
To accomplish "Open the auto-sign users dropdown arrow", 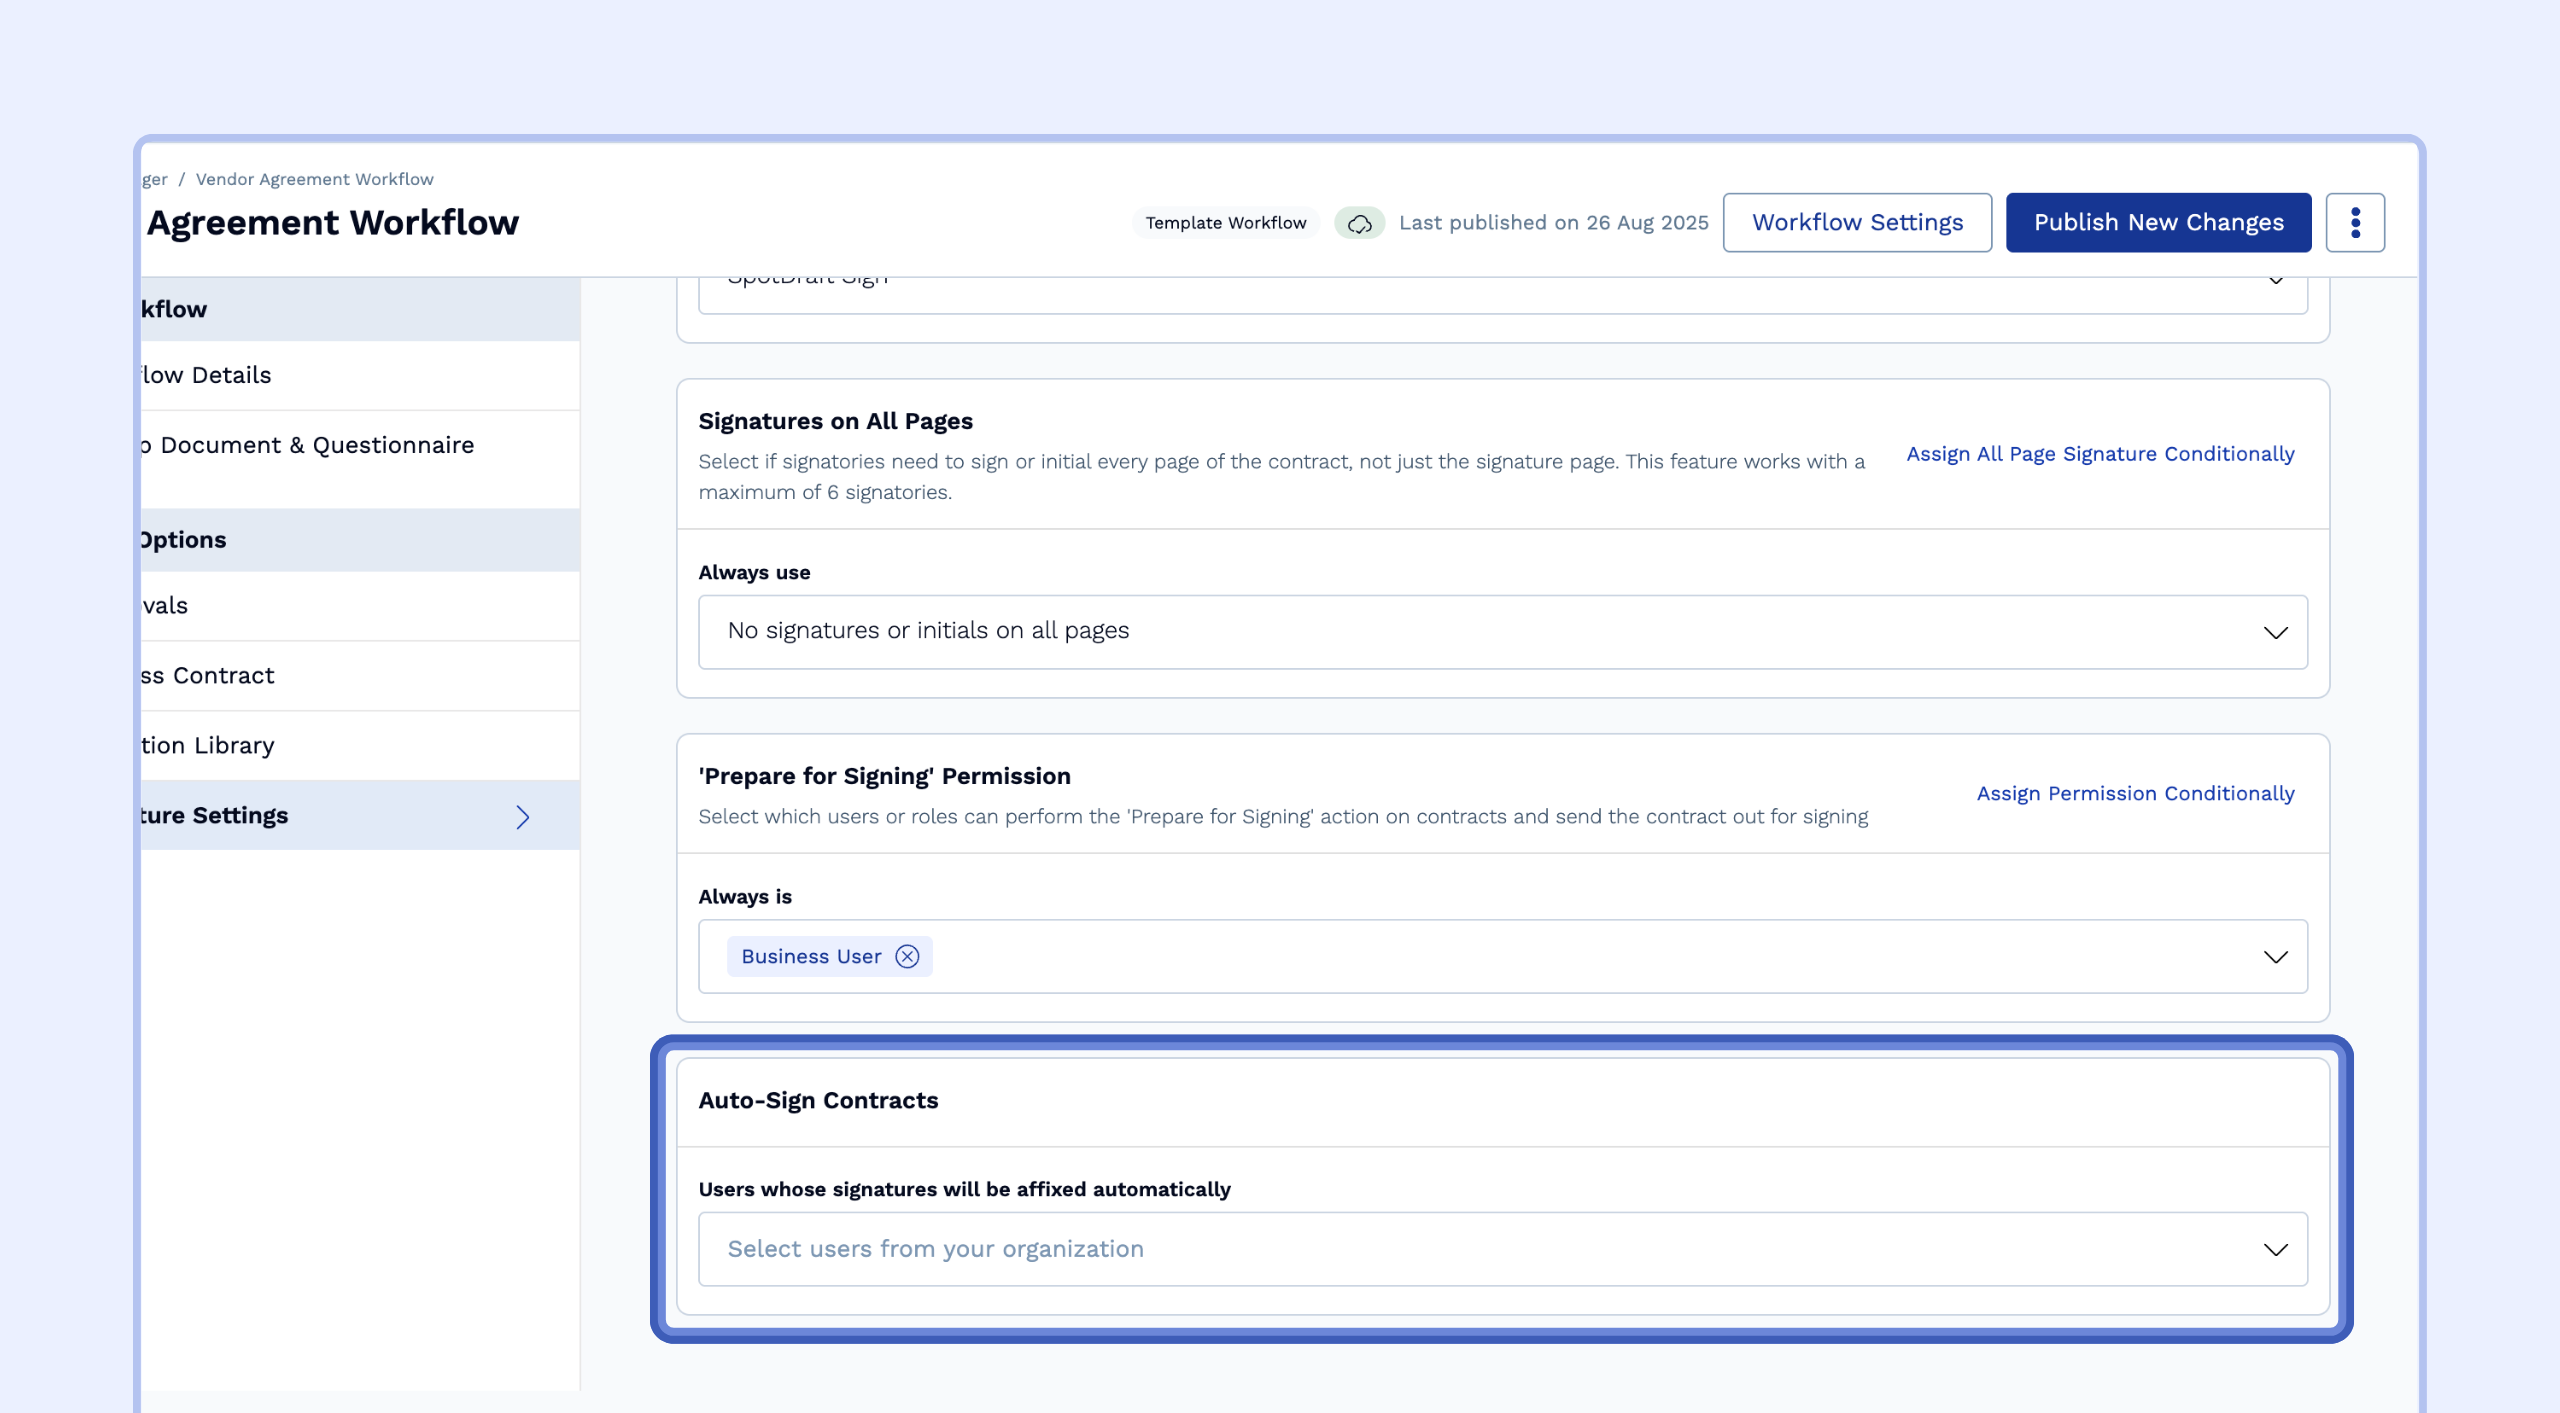I will 2275,1249.
